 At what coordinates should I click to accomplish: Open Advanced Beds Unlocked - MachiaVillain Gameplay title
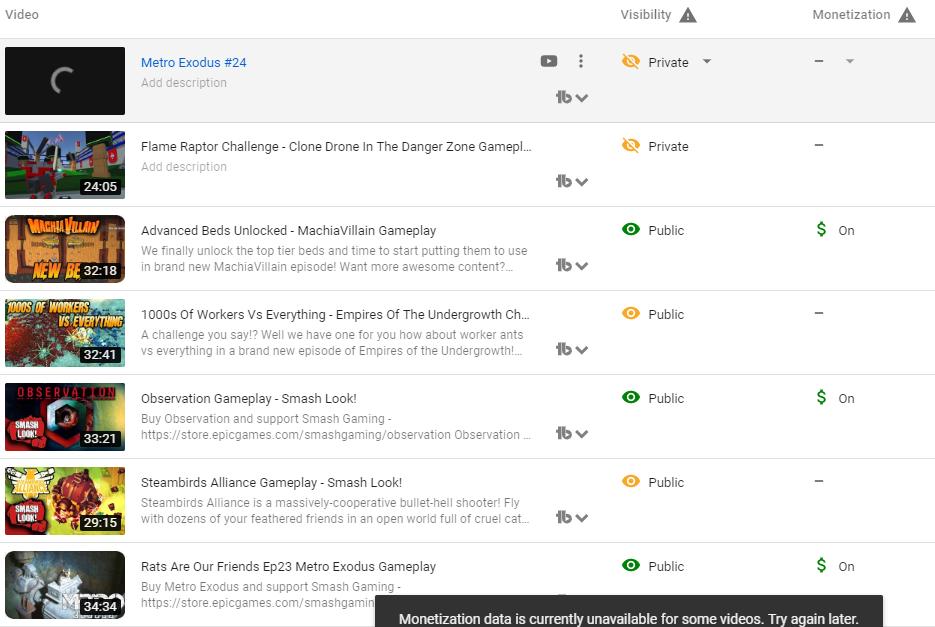(289, 231)
